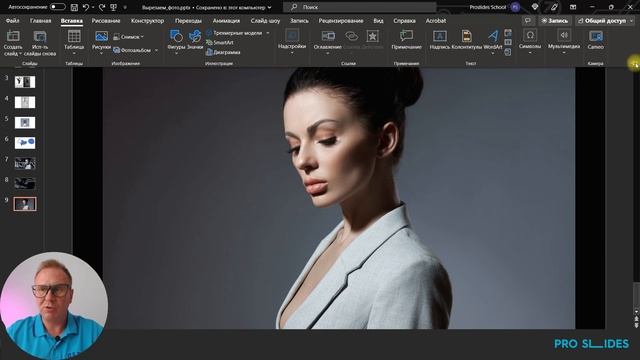Insert a SmartArt graphic
Image resolution: width=640 pixels, height=360 pixels.
coord(220,42)
